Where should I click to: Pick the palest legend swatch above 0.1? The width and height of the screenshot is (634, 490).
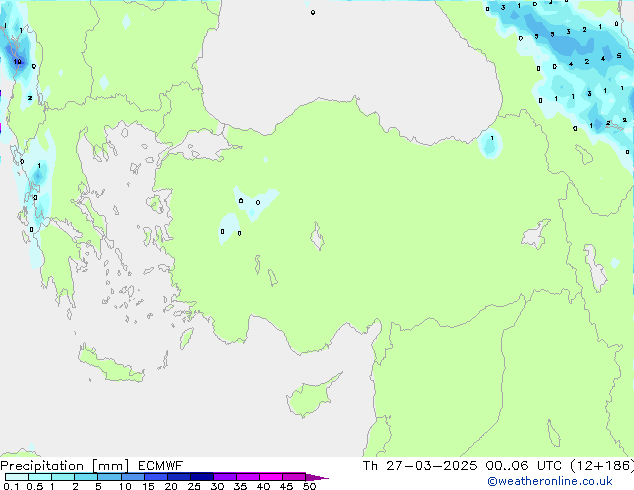[x=17, y=477]
